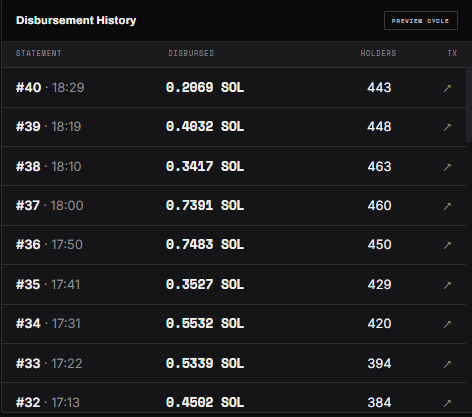Click holders count 463
This screenshot has height=417, width=472.
379,166
